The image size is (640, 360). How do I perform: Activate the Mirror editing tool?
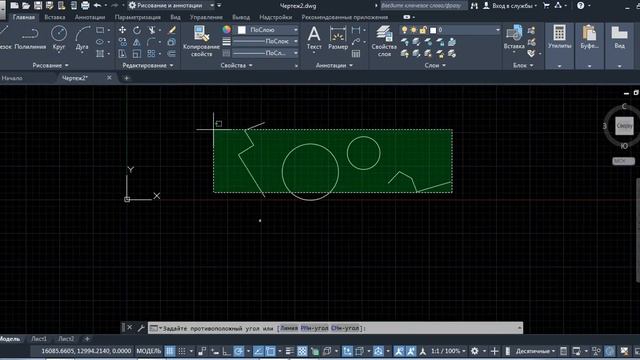click(x=137, y=42)
